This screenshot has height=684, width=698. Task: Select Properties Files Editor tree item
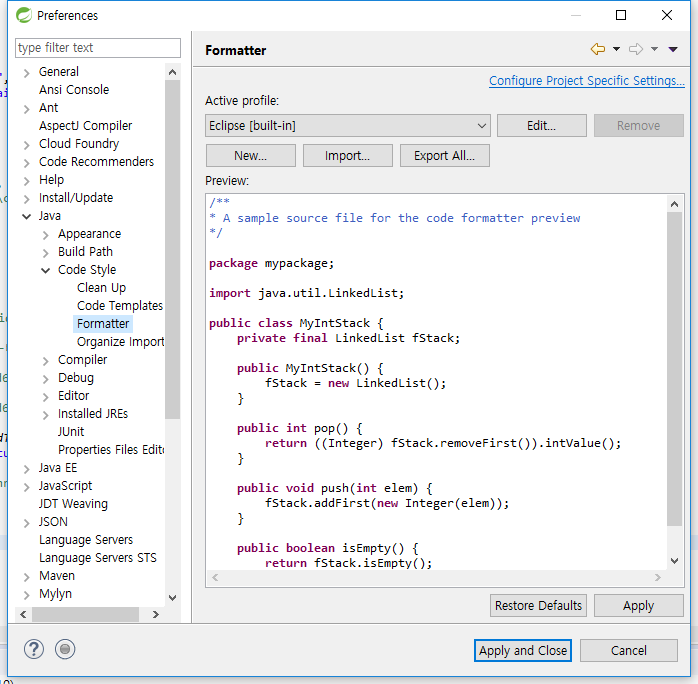pos(111,450)
